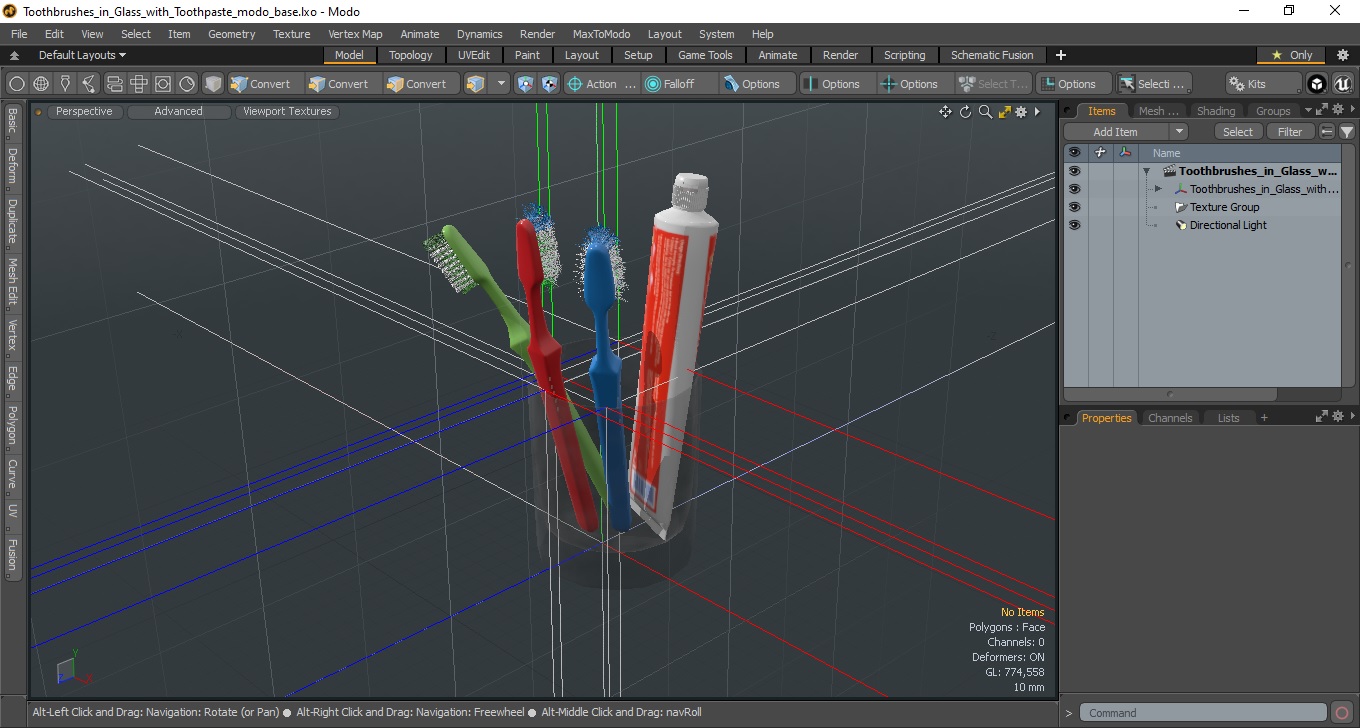1360x728 pixels.
Task: Open the Add Item dropdown arrow
Action: click(x=1179, y=132)
